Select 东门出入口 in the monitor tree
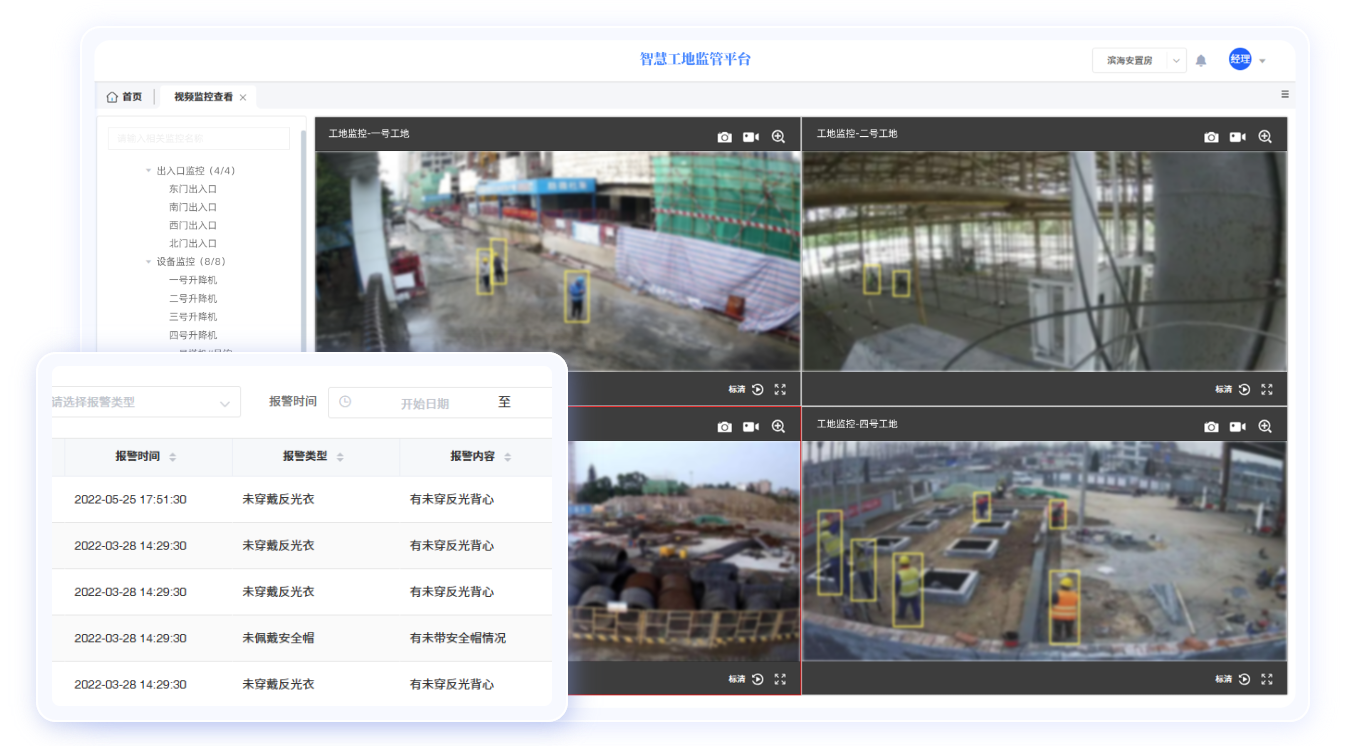 tap(192, 189)
